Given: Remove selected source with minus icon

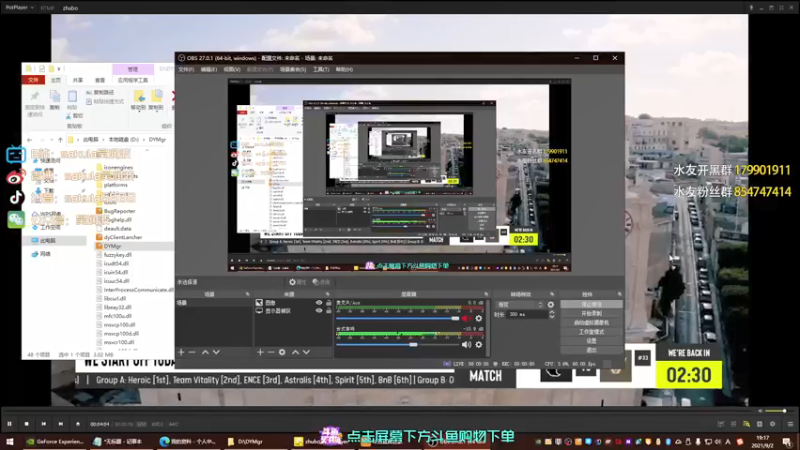Looking at the screenshot, I should pos(271,352).
